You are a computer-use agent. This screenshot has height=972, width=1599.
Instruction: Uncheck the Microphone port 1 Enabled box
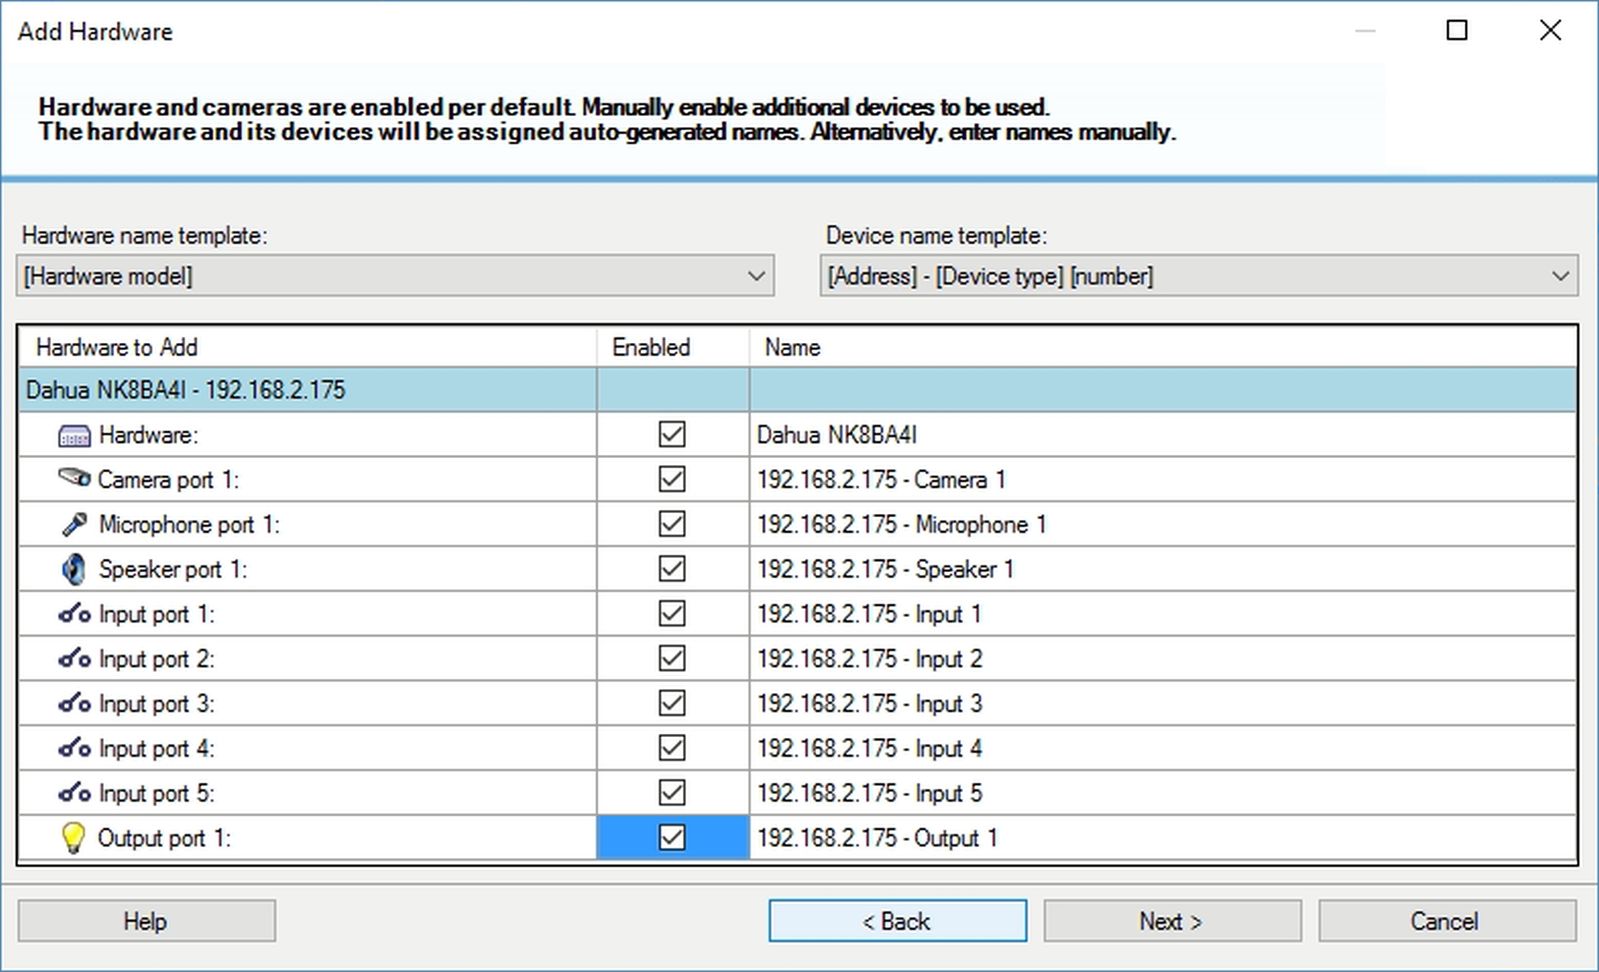coord(672,524)
